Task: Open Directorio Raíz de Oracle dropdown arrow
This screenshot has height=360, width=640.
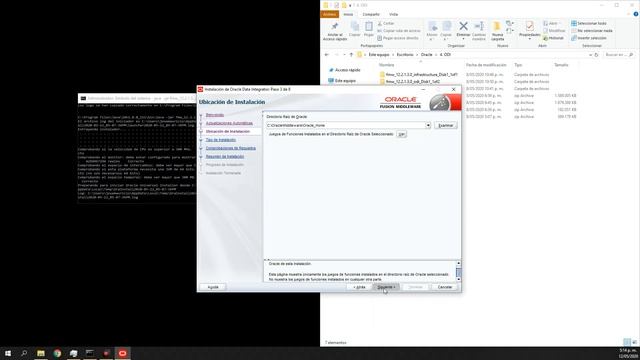Action: 428,125
